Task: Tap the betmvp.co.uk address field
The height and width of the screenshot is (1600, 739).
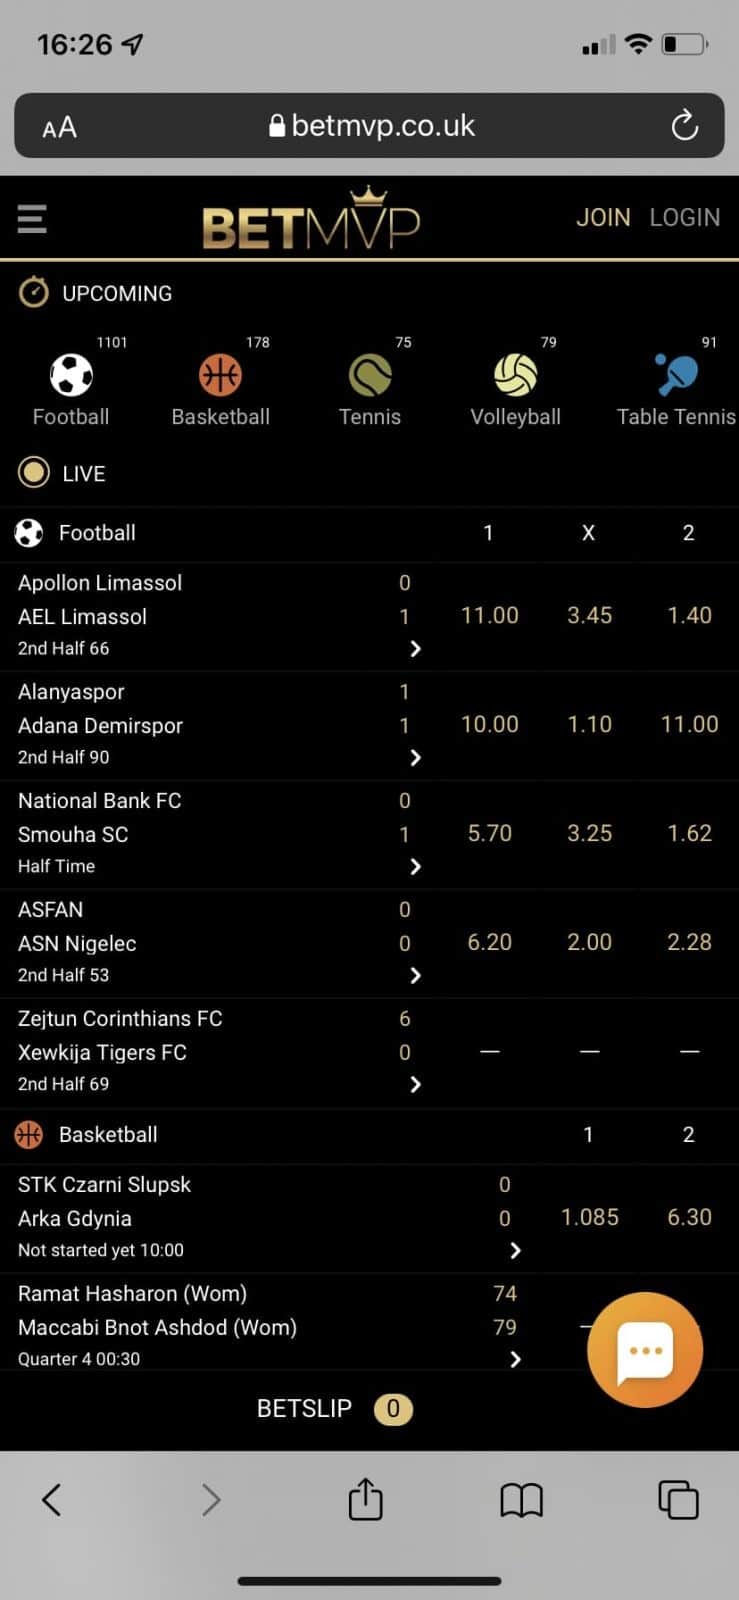Action: click(371, 126)
